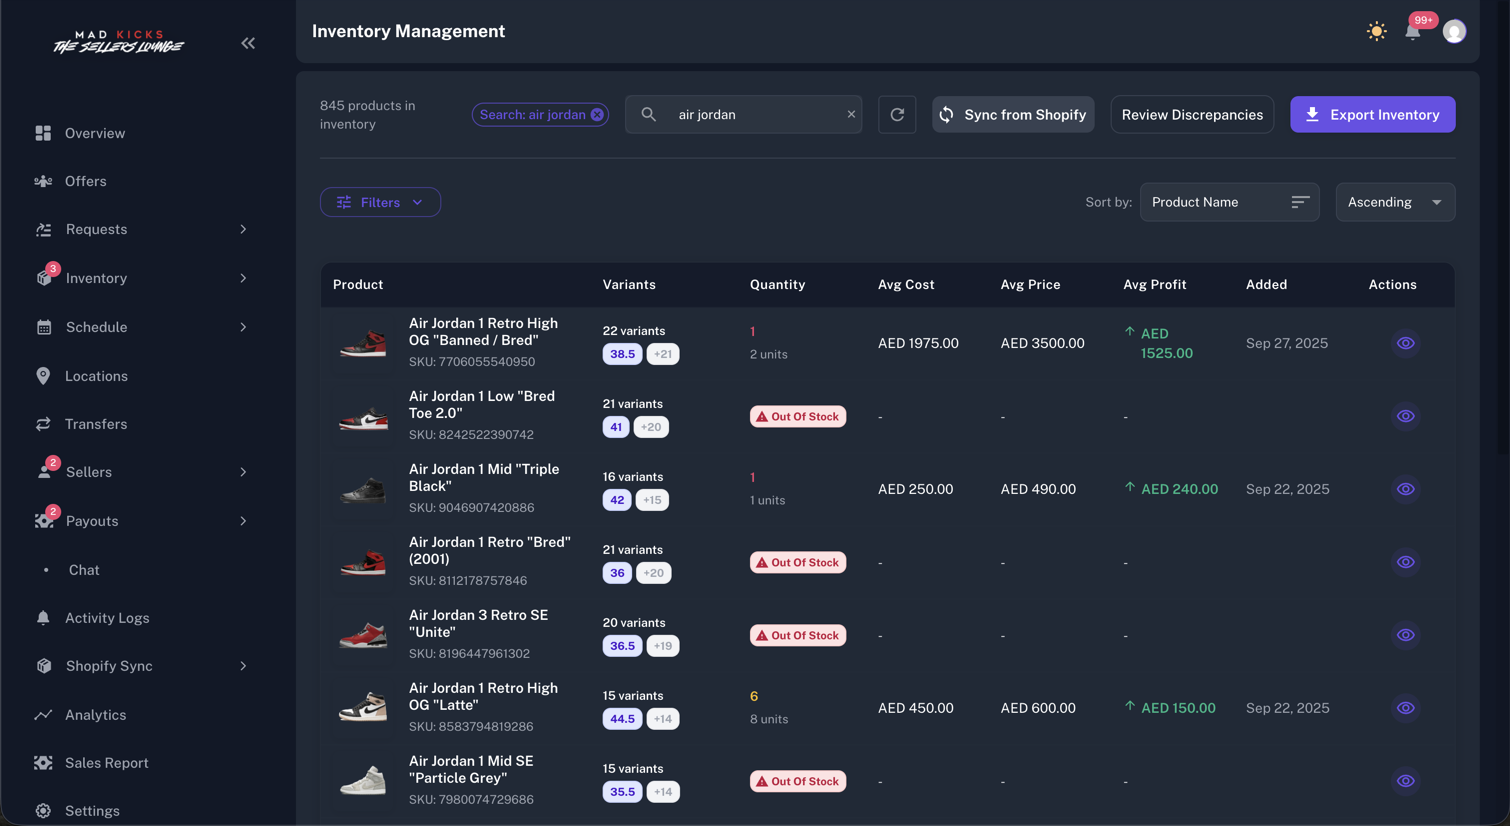The image size is (1511, 826).
Task: Open notifications bell with 99+ badge
Action: tap(1413, 31)
